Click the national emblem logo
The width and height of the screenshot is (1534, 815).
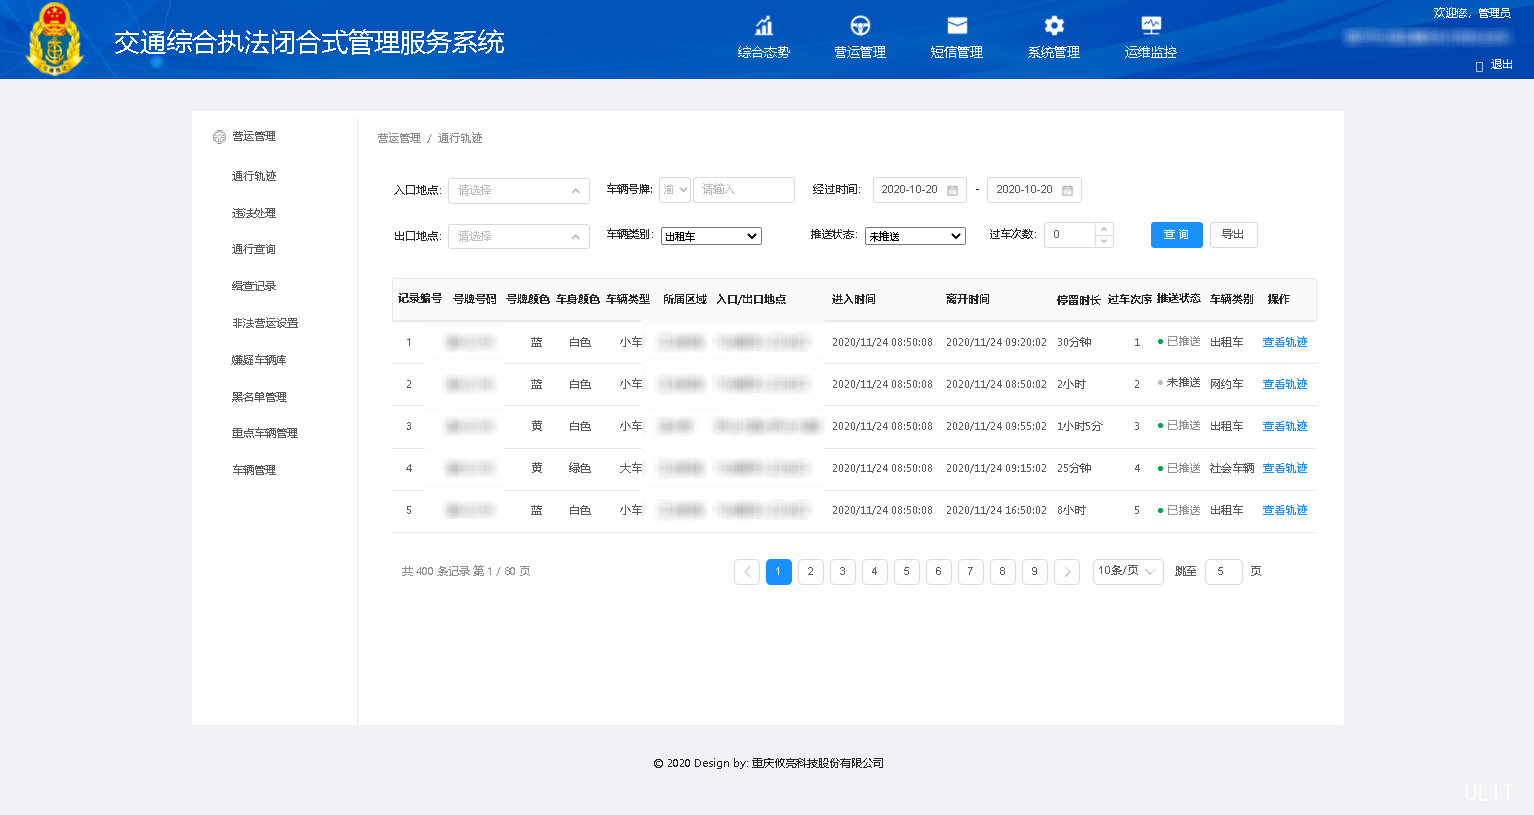click(54, 39)
